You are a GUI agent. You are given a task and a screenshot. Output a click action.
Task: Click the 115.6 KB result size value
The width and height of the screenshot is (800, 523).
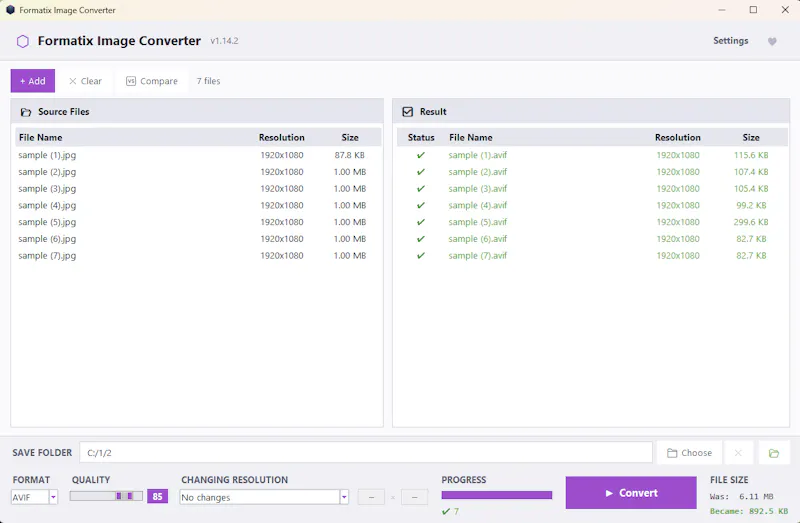[x=751, y=155]
